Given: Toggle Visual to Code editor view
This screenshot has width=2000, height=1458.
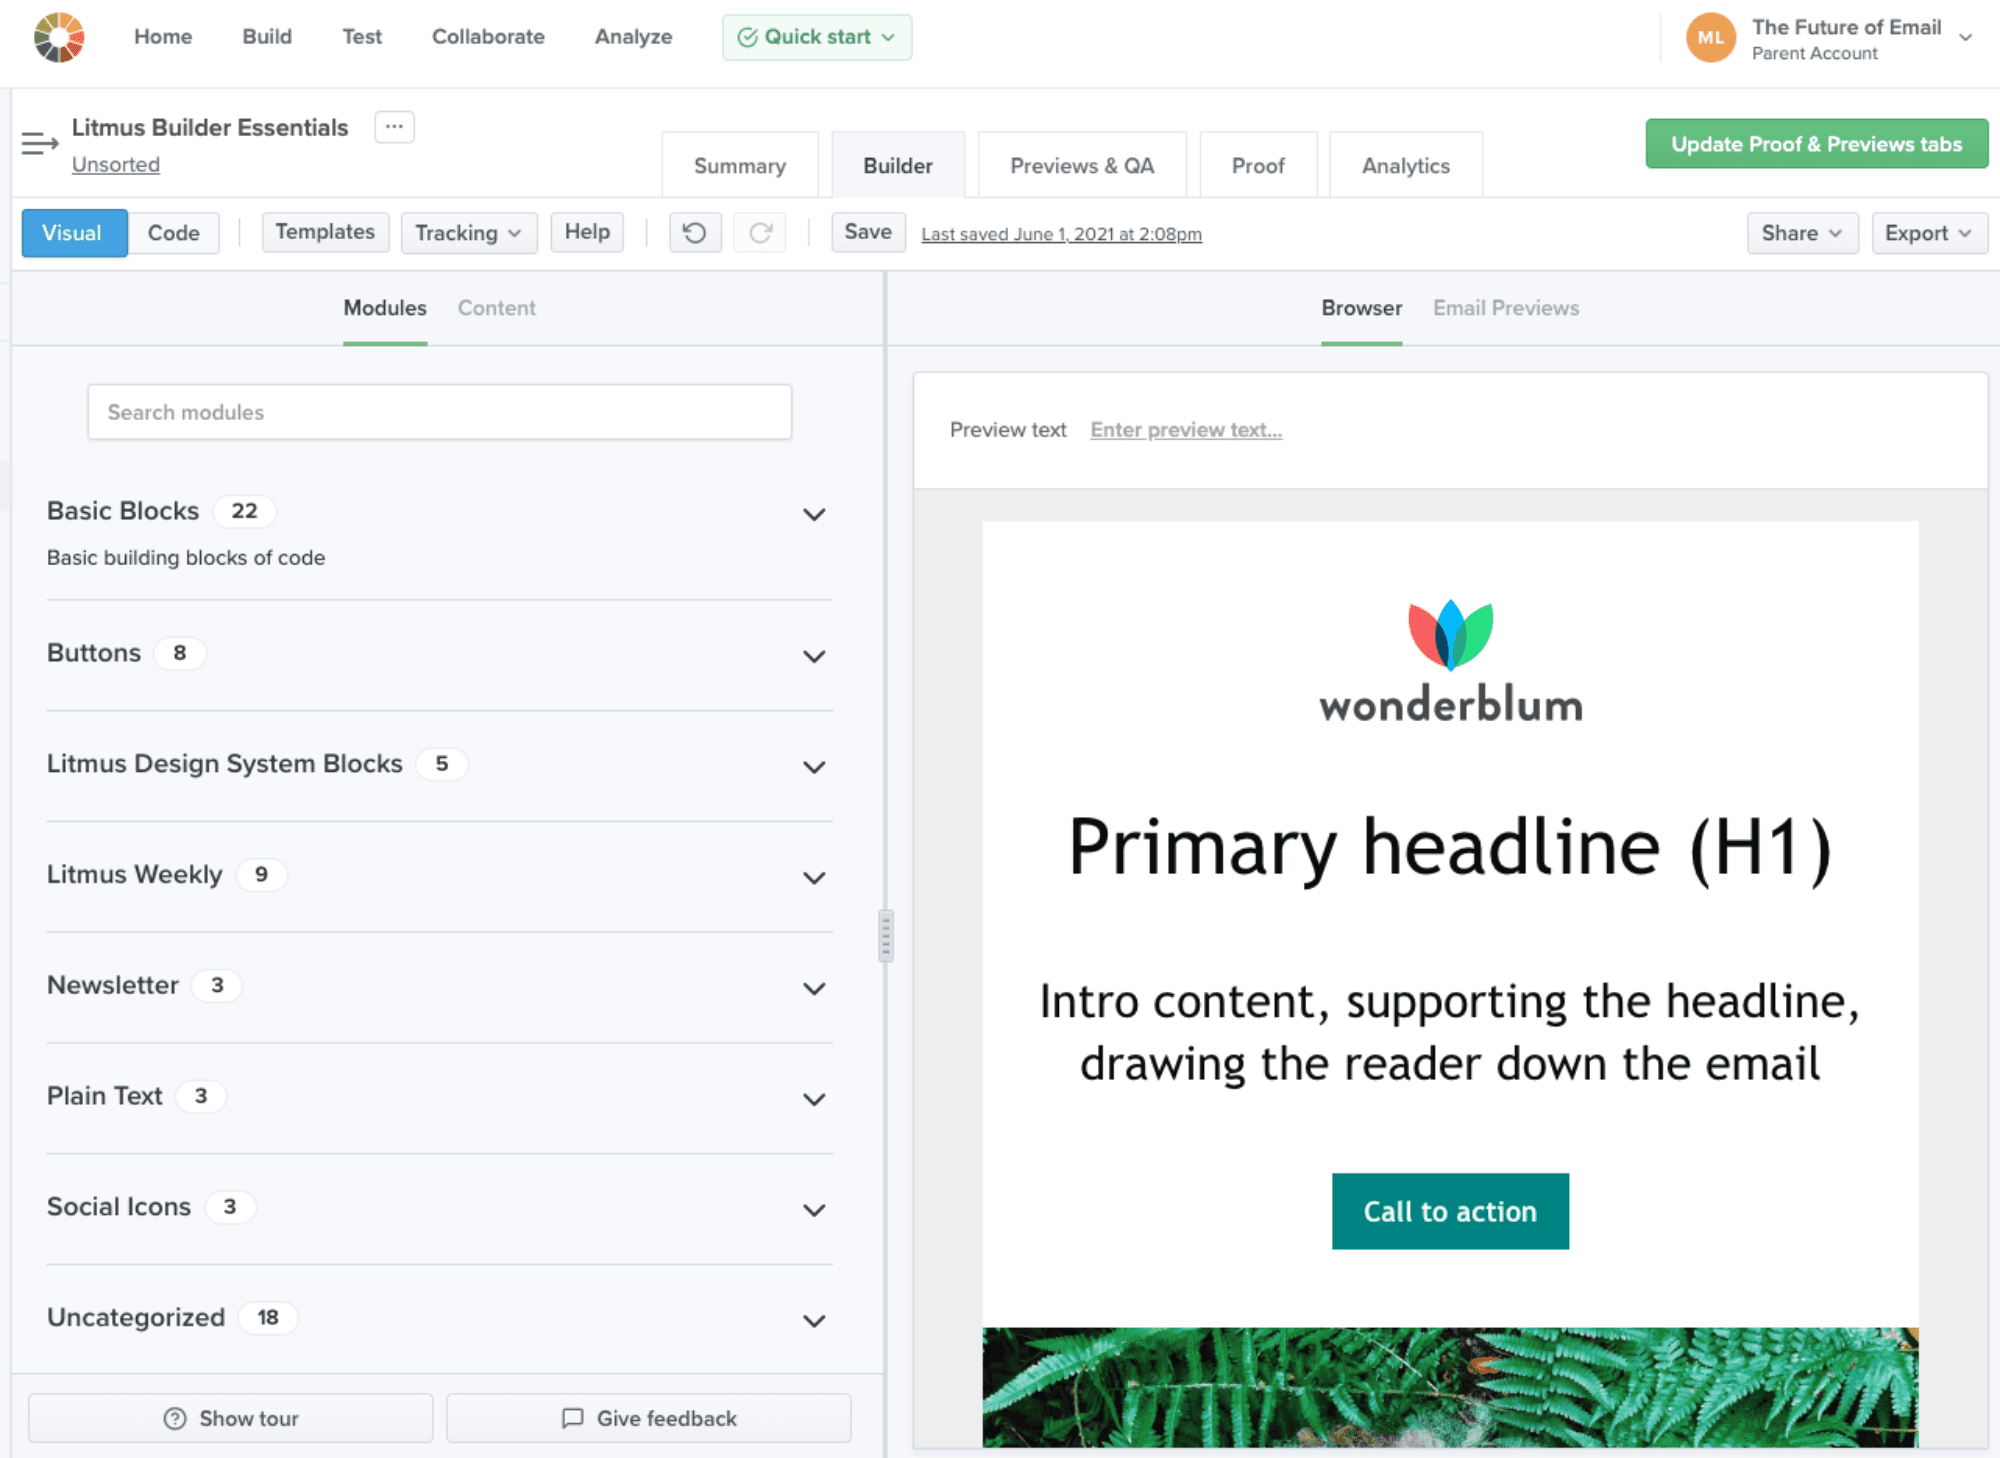Looking at the screenshot, I should tap(171, 231).
